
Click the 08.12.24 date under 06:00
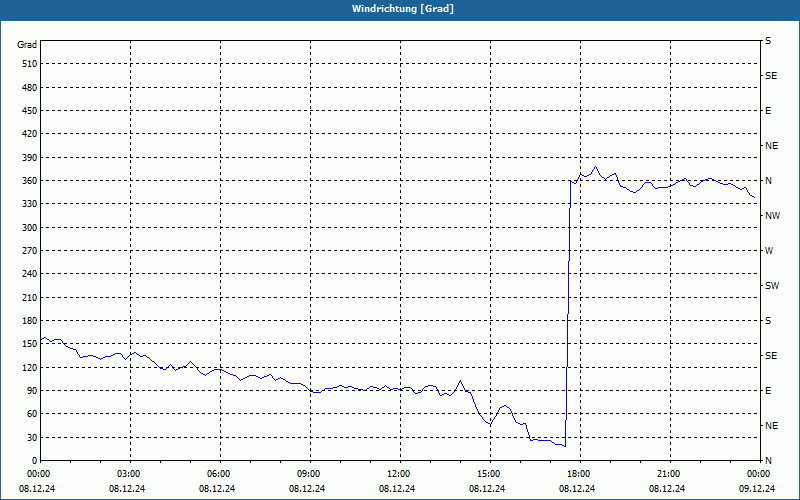click(217, 488)
